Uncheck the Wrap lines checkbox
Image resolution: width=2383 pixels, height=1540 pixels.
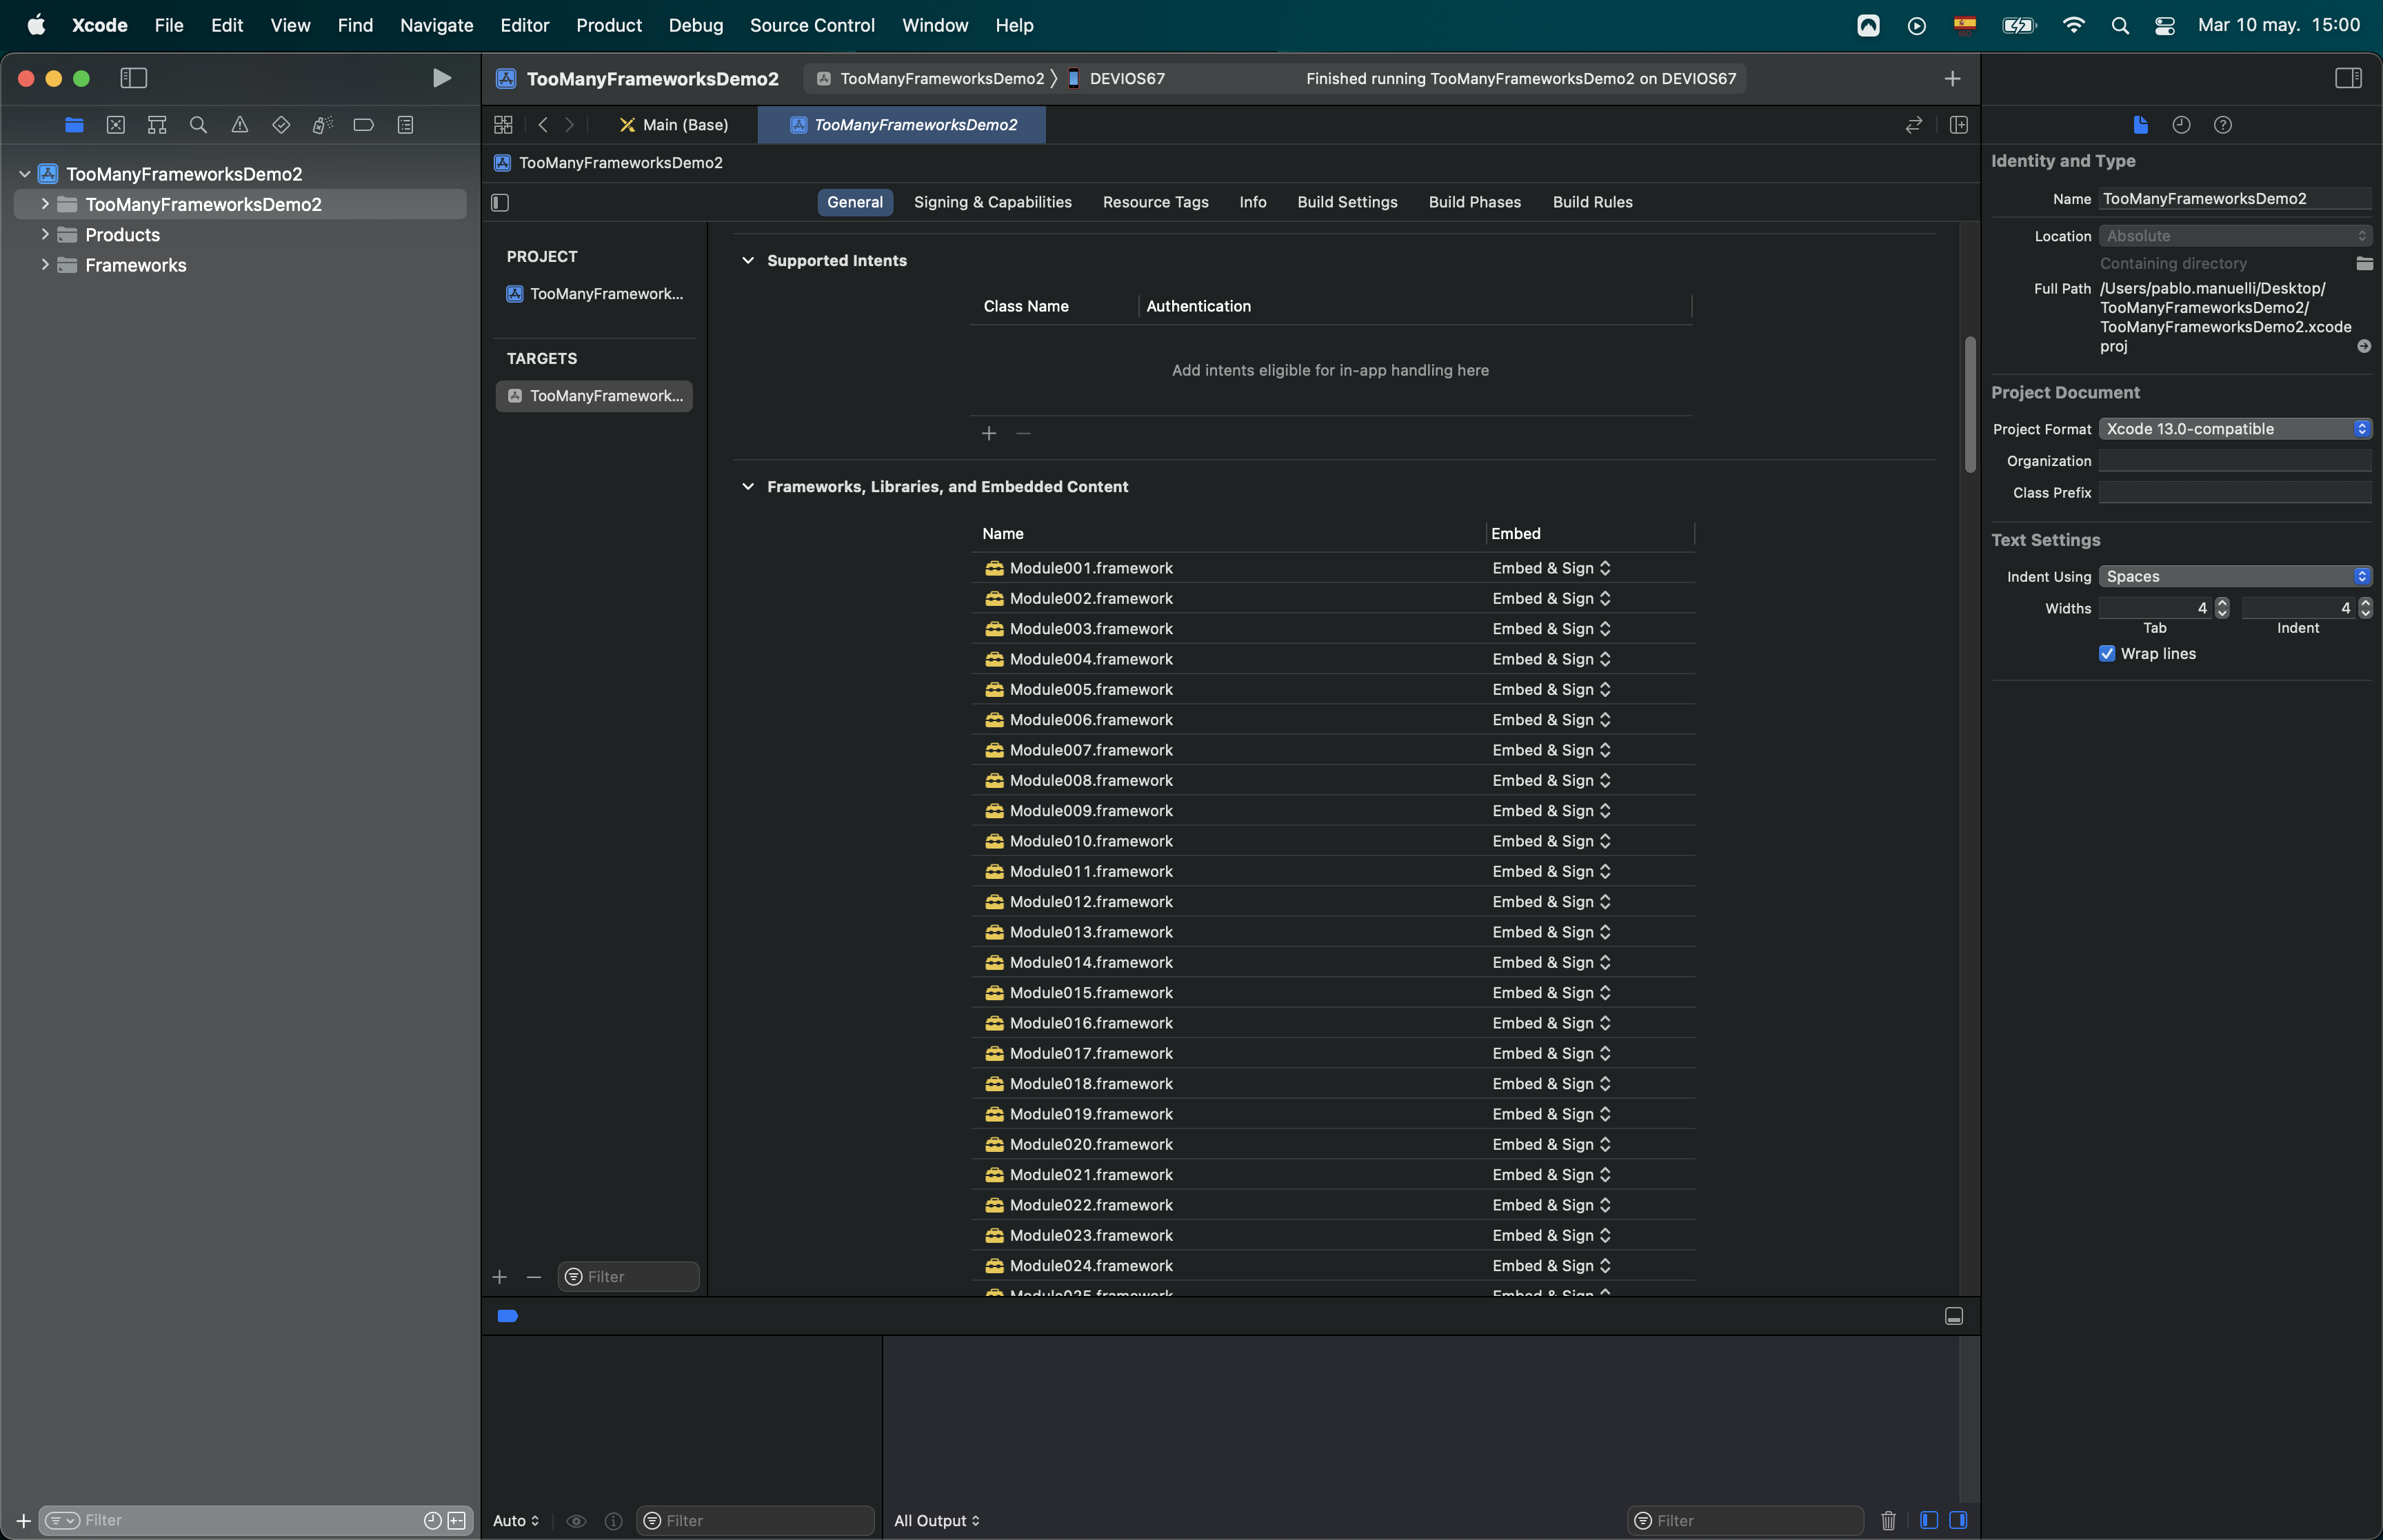[x=2107, y=653]
